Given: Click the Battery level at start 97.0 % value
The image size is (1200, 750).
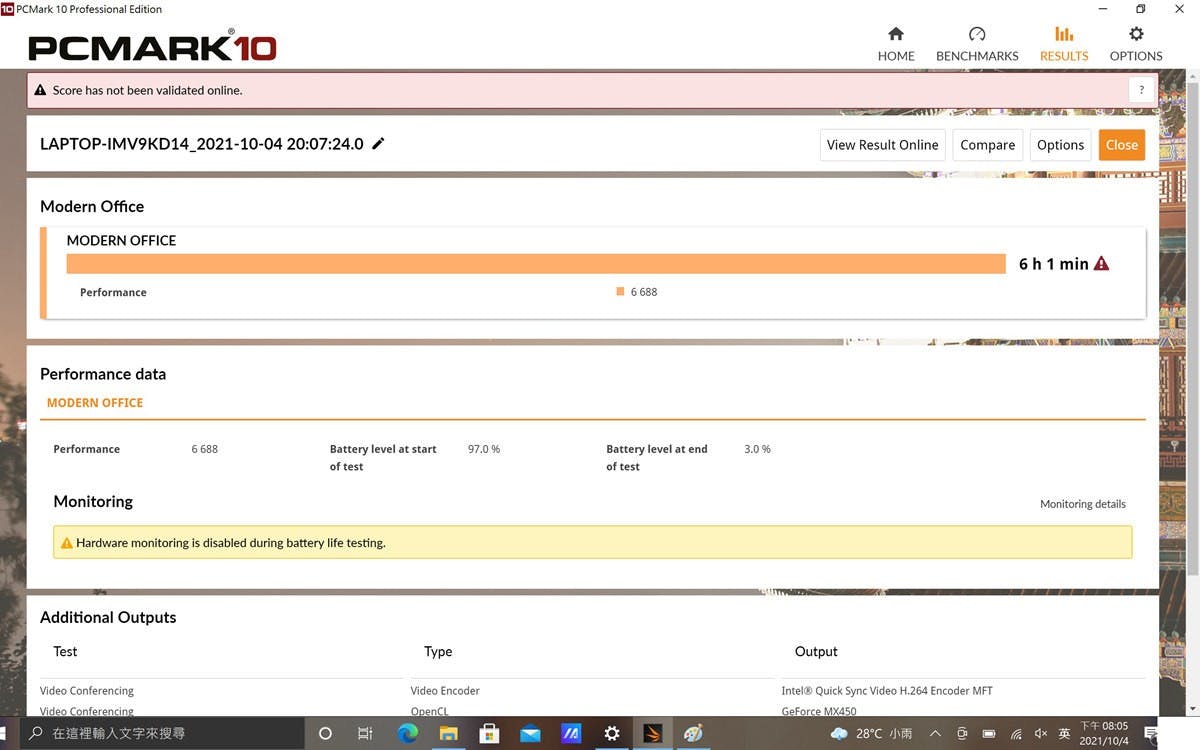Looking at the screenshot, I should [484, 449].
